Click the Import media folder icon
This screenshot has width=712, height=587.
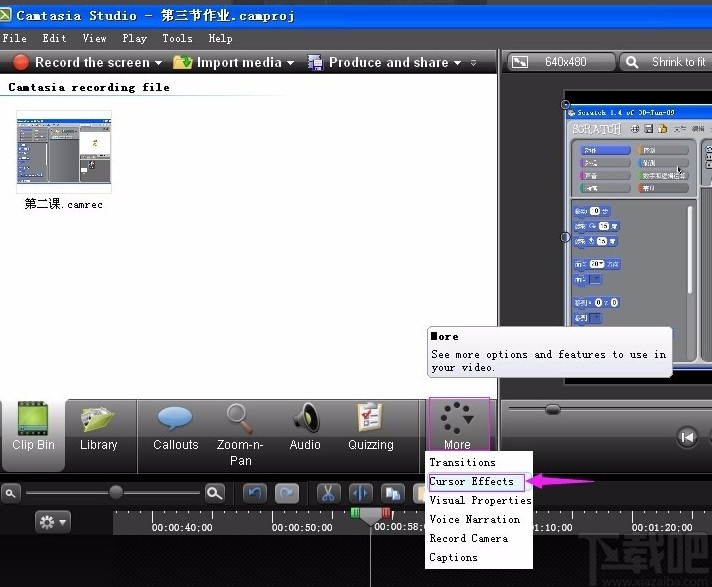tap(183, 62)
